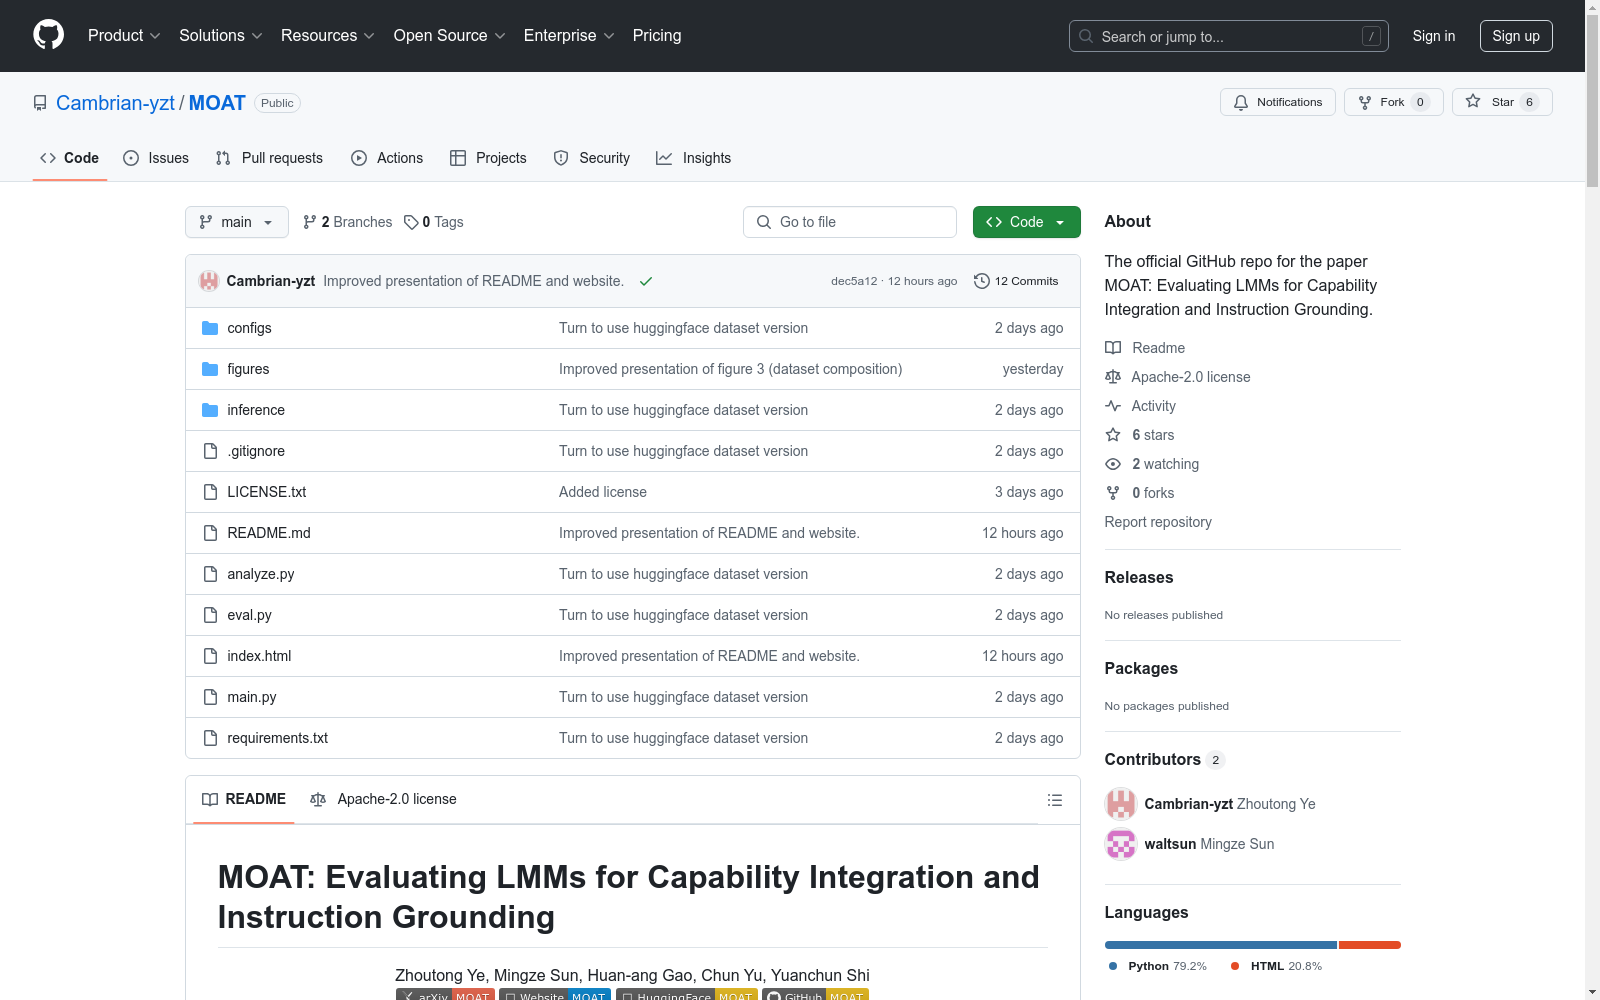Click the Sign up button
1600x1000 pixels.
pos(1516,36)
